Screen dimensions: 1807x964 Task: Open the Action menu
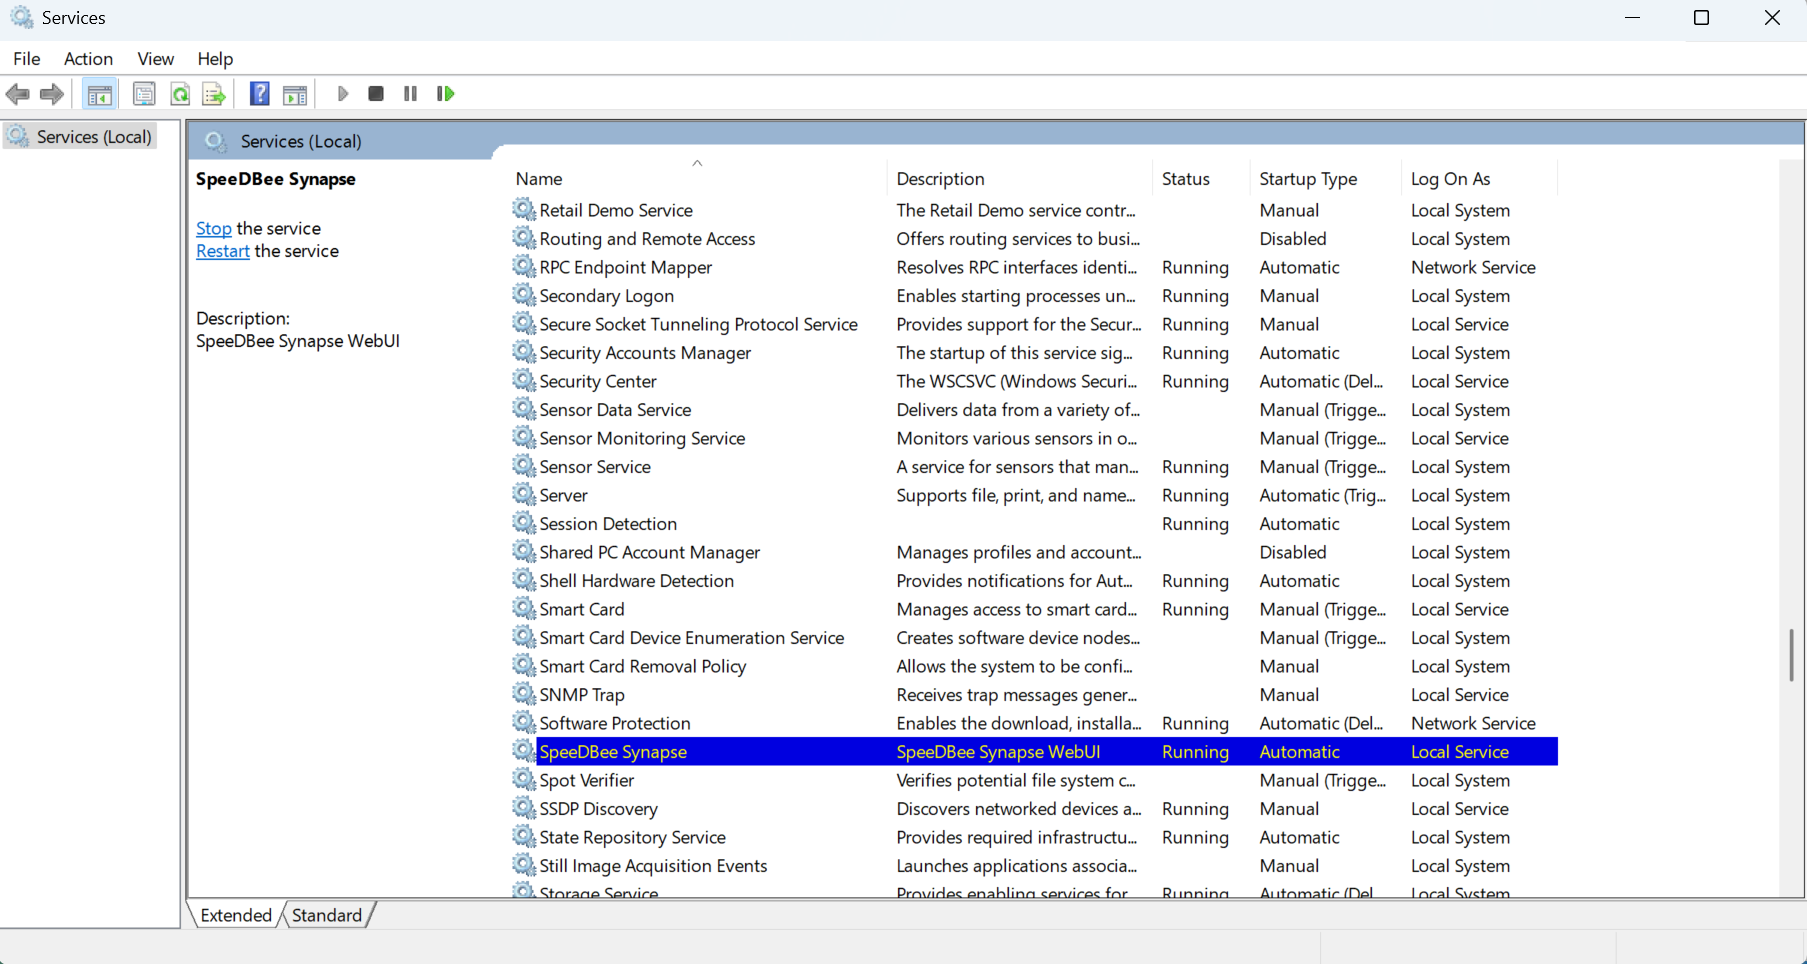point(88,59)
